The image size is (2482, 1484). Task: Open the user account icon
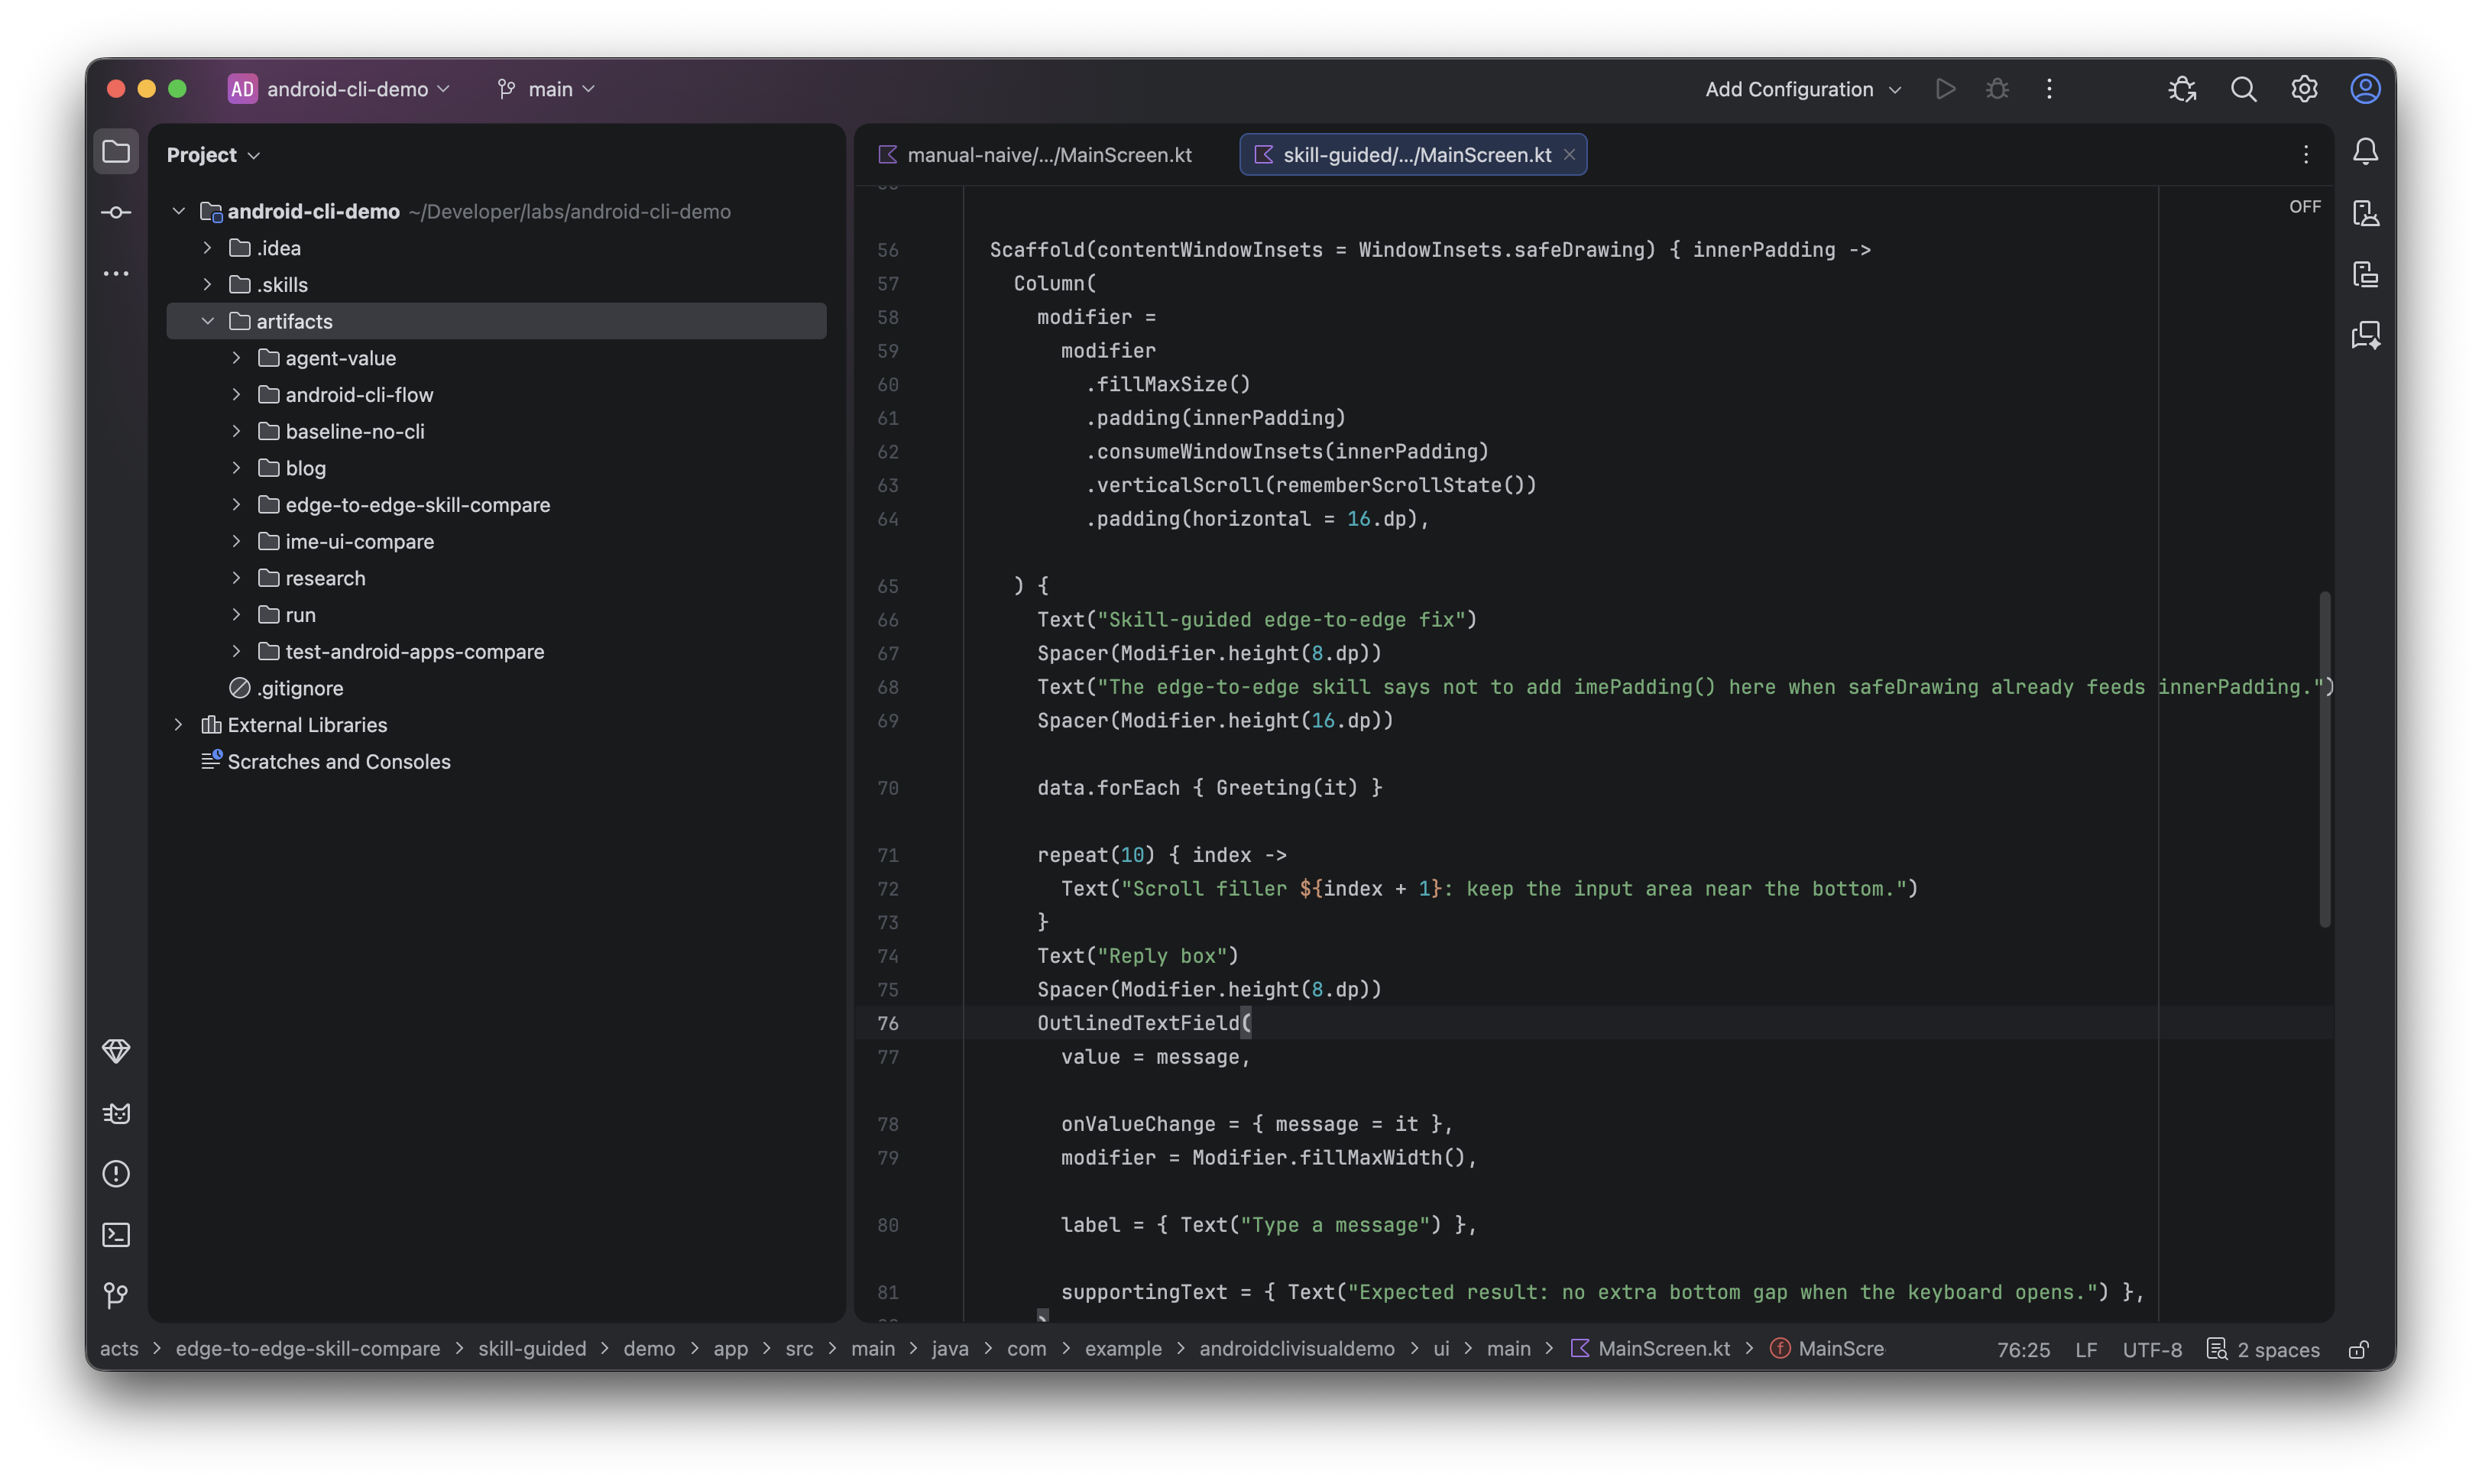point(2365,89)
